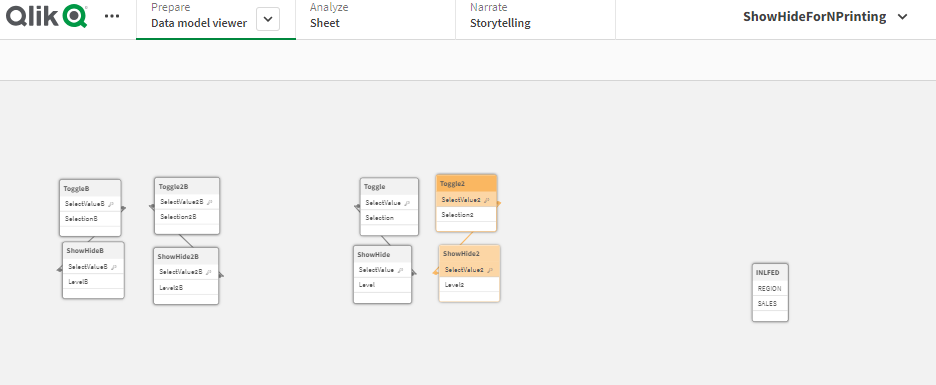Select the INLFED table header
Viewport: 936px width, 385px height.
[770, 272]
